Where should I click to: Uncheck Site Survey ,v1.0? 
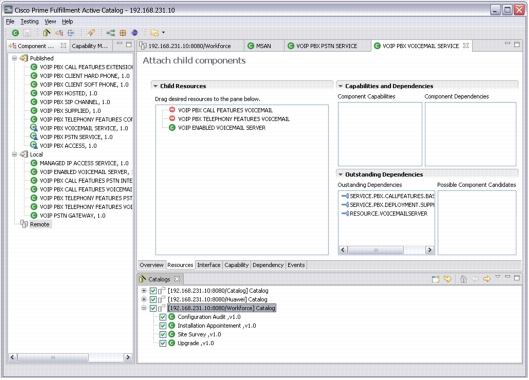163,334
